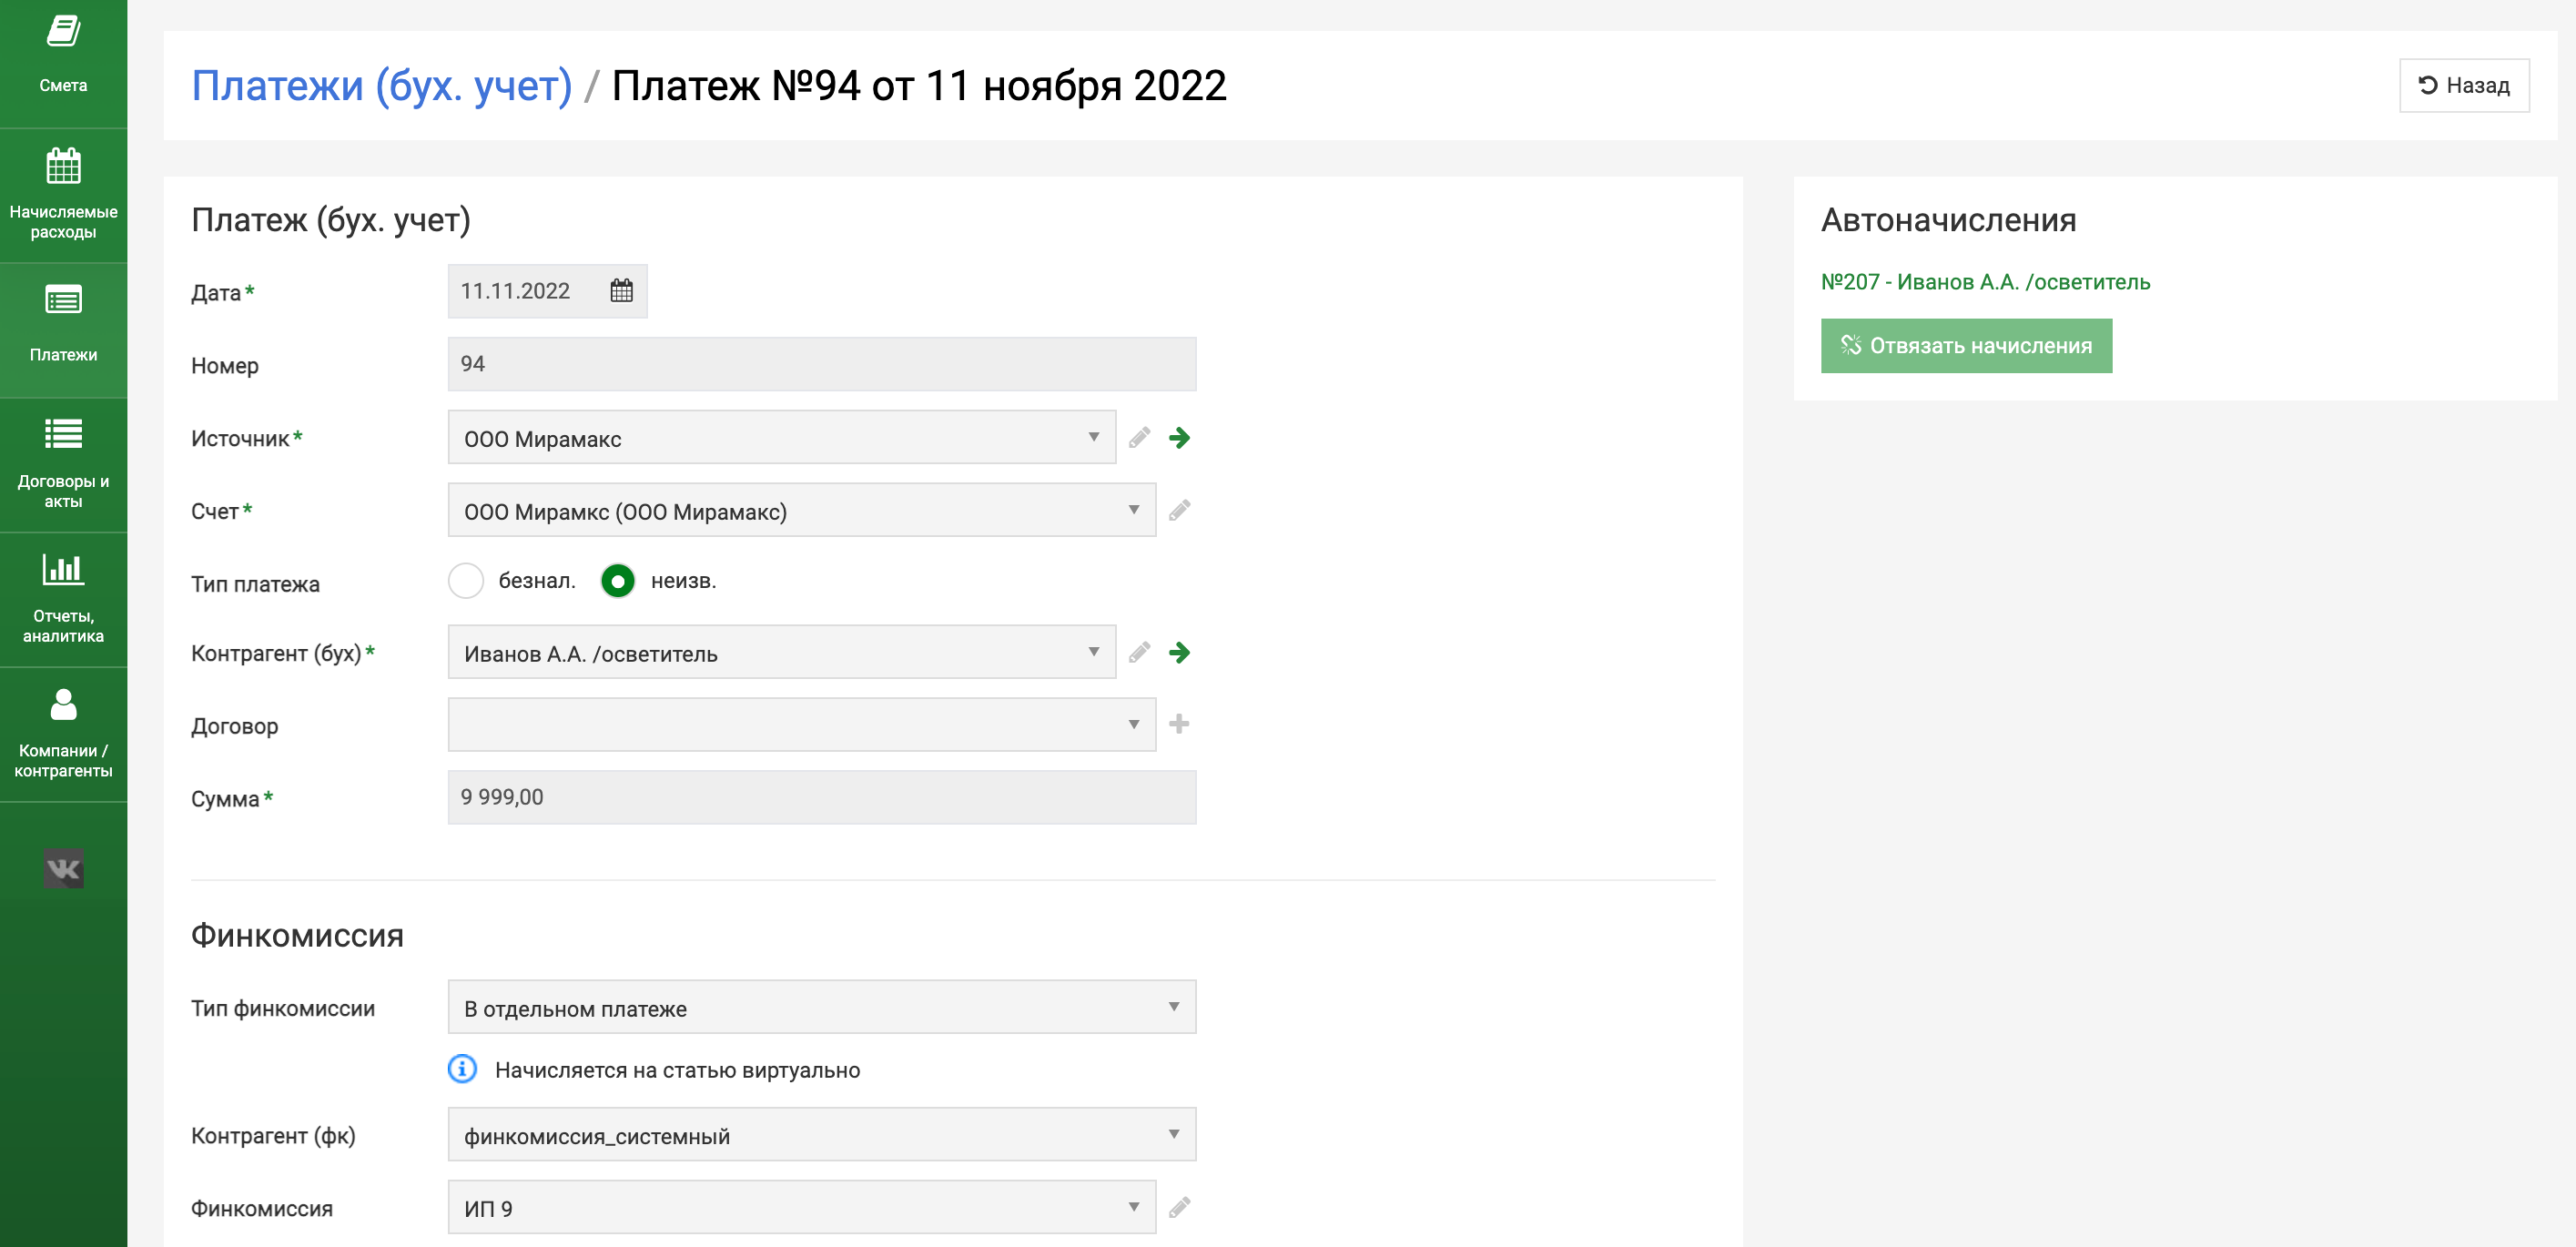Click the Финкомиссия section heading
Viewport: 2576px width, 1247px height.
pyautogui.click(x=297, y=935)
